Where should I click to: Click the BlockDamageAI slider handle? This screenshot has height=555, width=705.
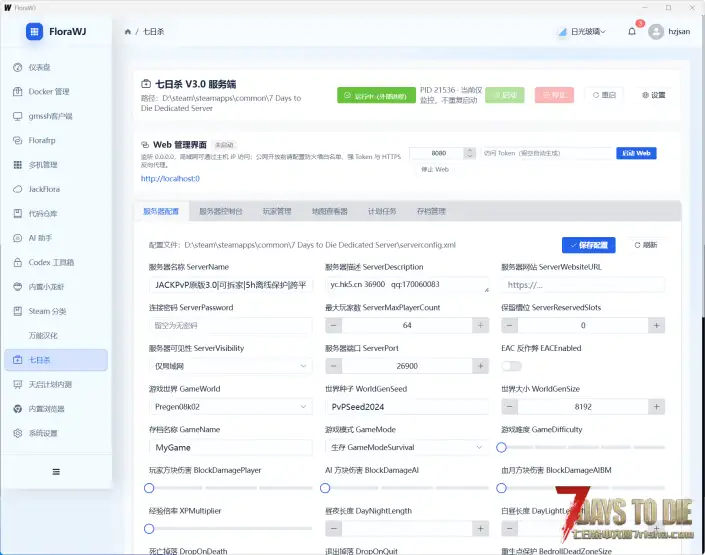click(x=325, y=488)
